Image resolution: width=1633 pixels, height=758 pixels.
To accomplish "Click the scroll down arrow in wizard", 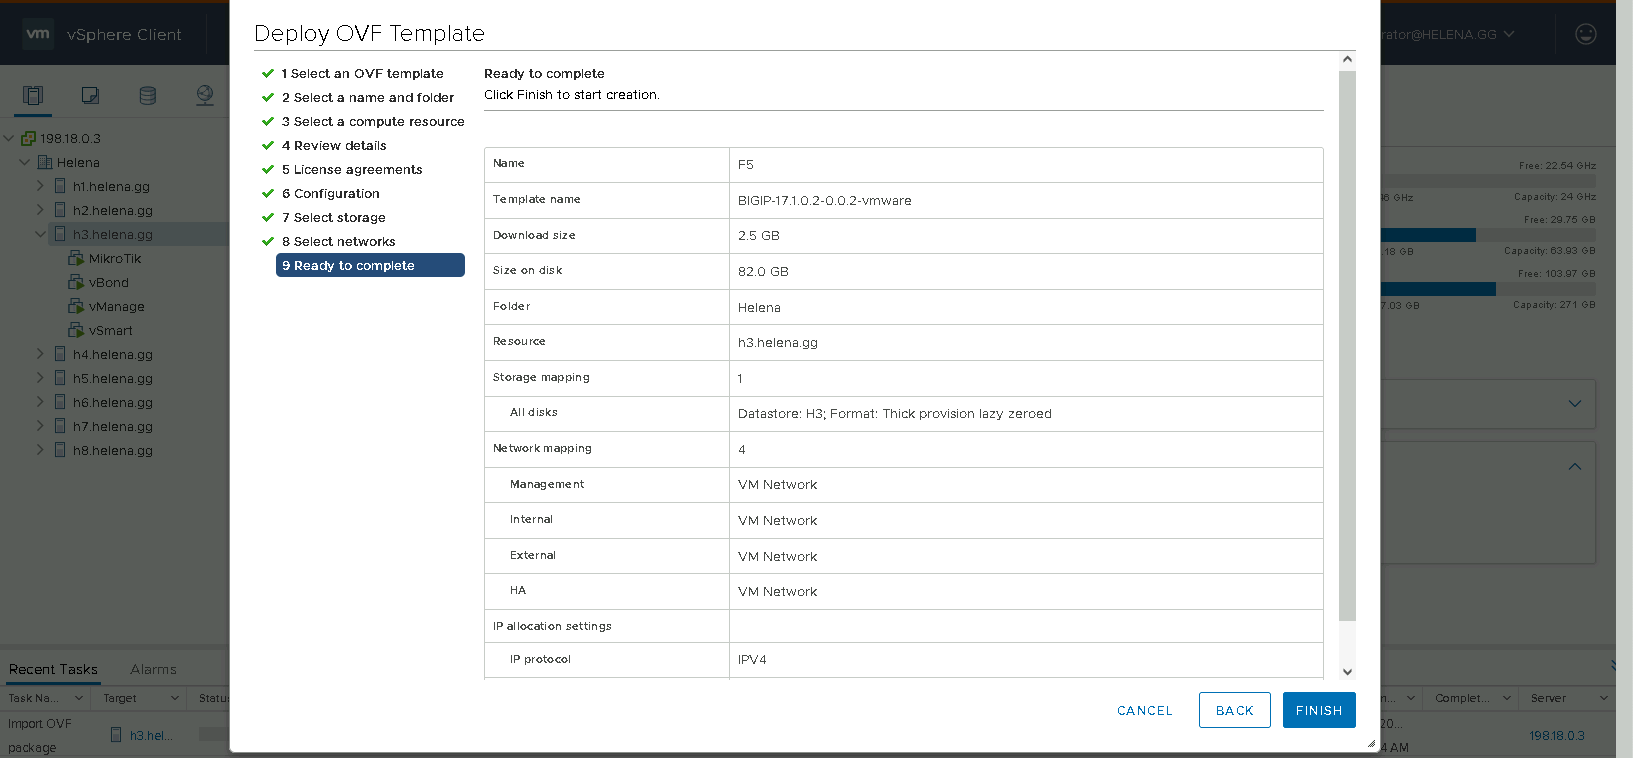I will point(1347,672).
